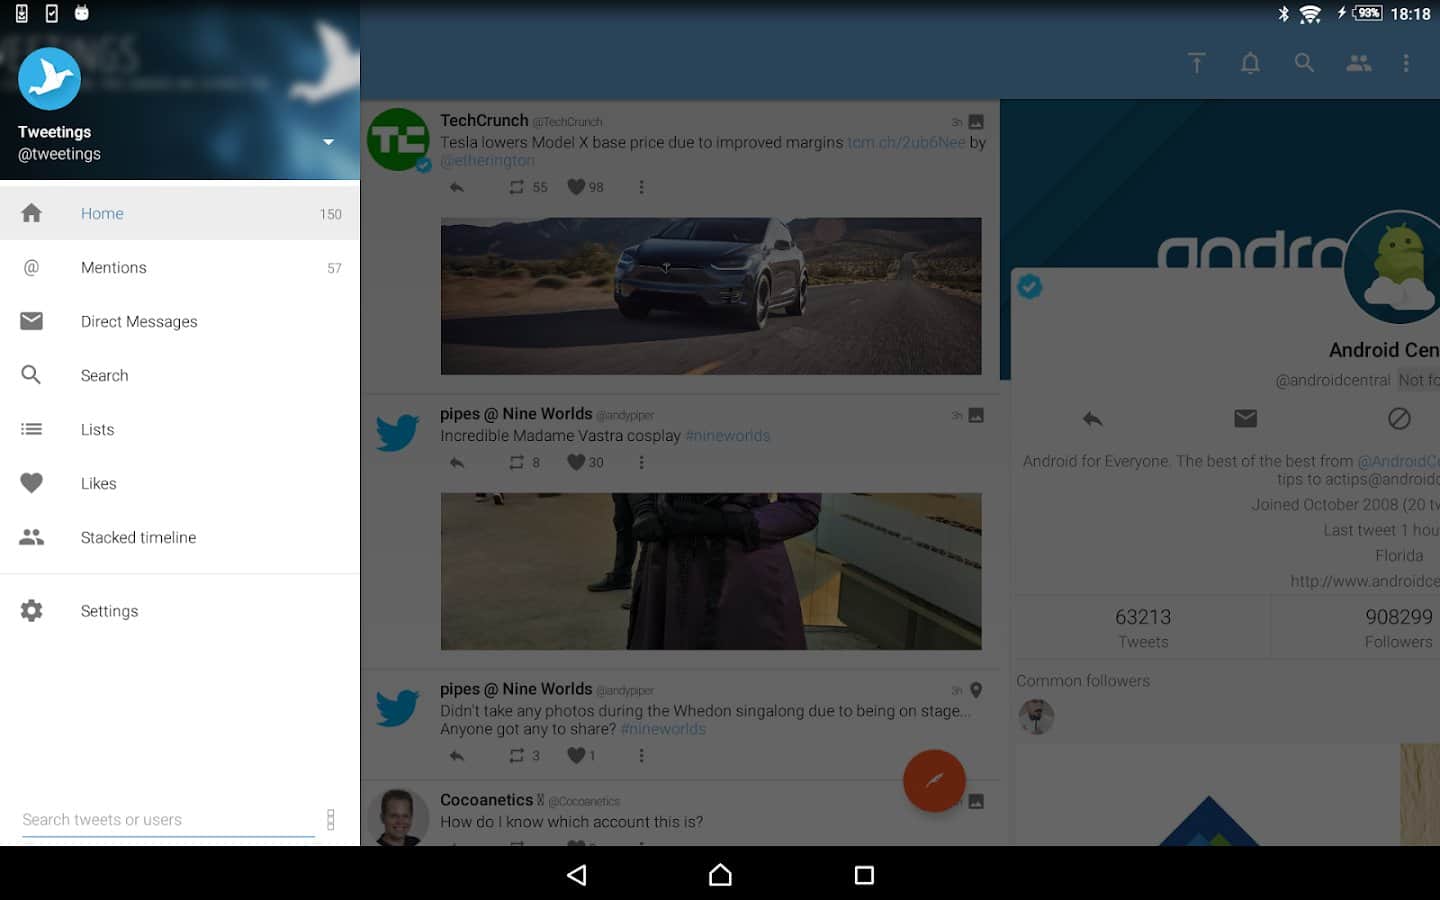This screenshot has width=1440, height=900.
Task: Jump to top of timeline icon
Action: (1196, 63)
